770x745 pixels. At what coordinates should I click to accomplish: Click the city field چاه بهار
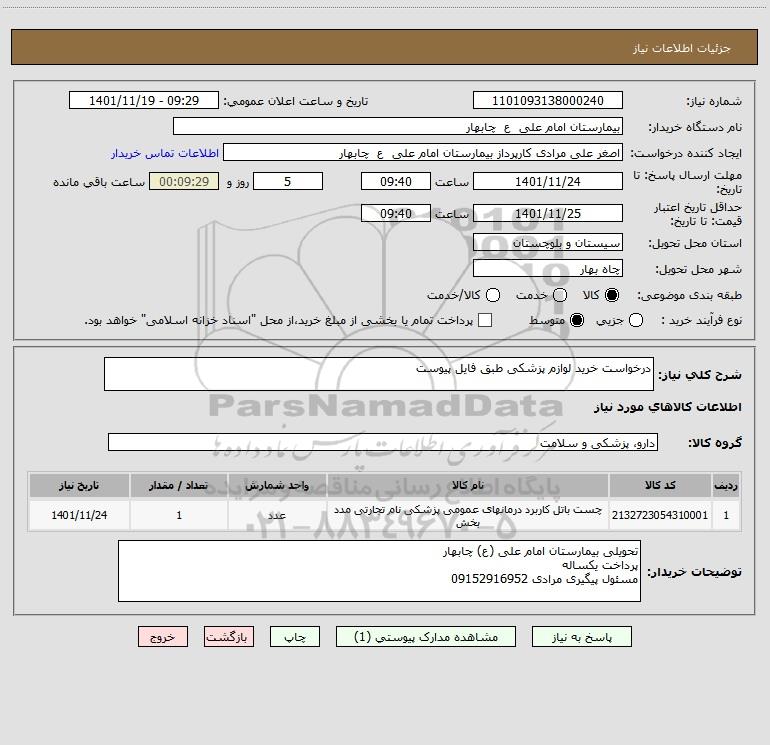(x=548, y=269)
